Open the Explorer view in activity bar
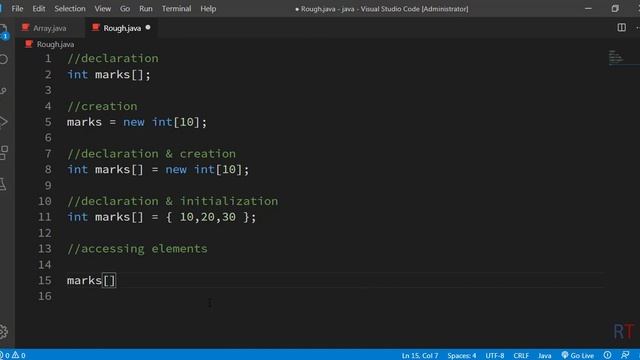Screen dimensions: 640x360 click(3, 31)
